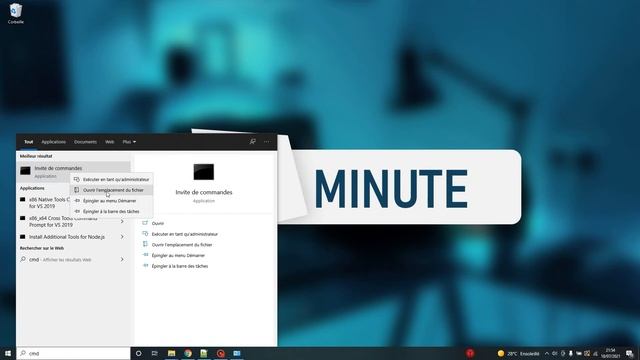Open the weather widget showing Ensoleillé

(518, 353)
